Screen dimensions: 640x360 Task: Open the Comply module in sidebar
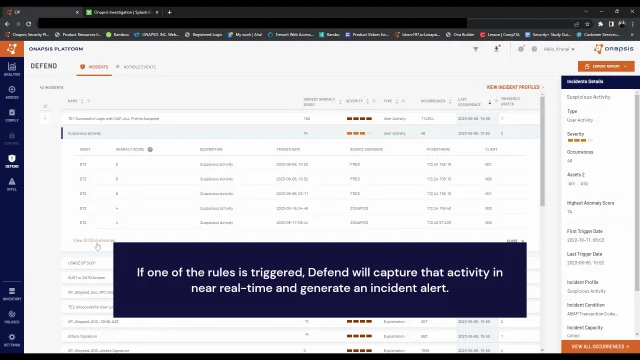coord(12,115)
